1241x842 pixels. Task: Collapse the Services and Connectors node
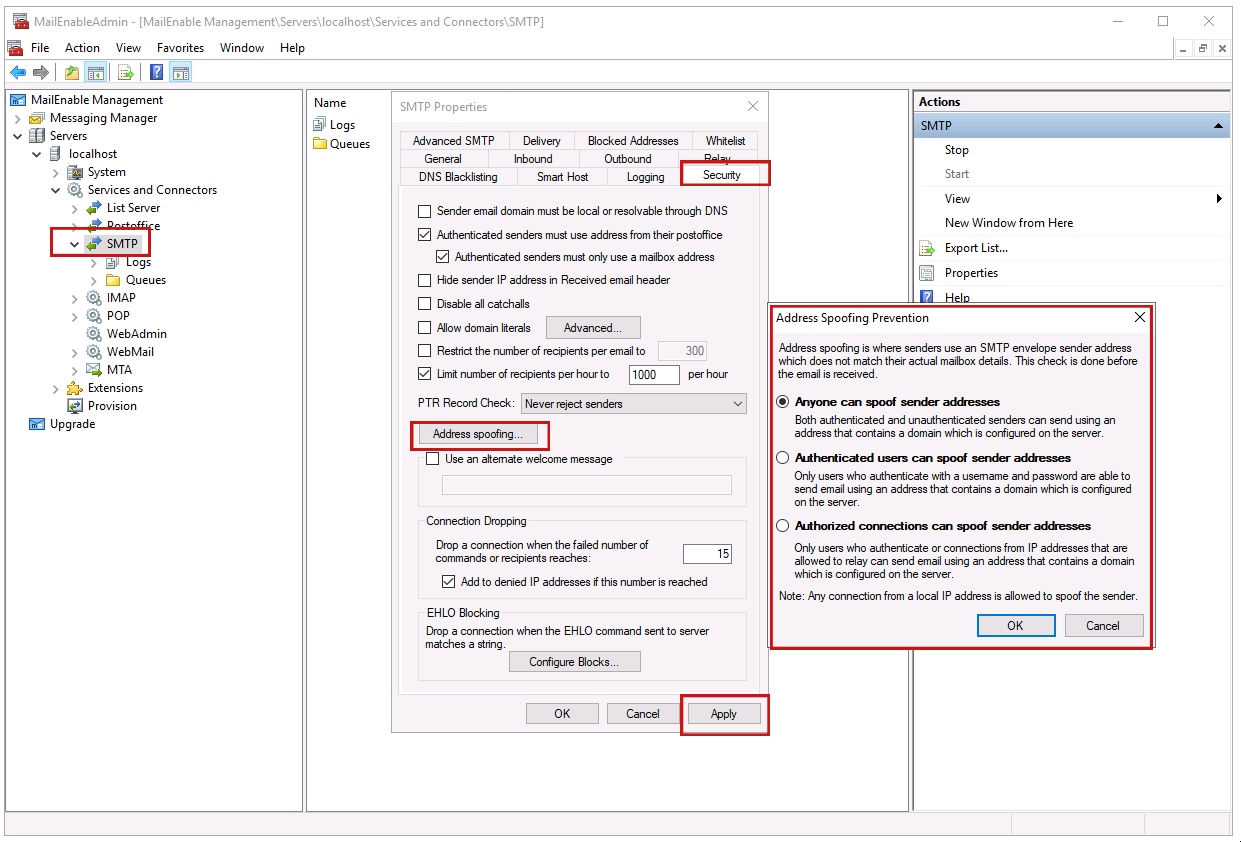tap(56, 190)
